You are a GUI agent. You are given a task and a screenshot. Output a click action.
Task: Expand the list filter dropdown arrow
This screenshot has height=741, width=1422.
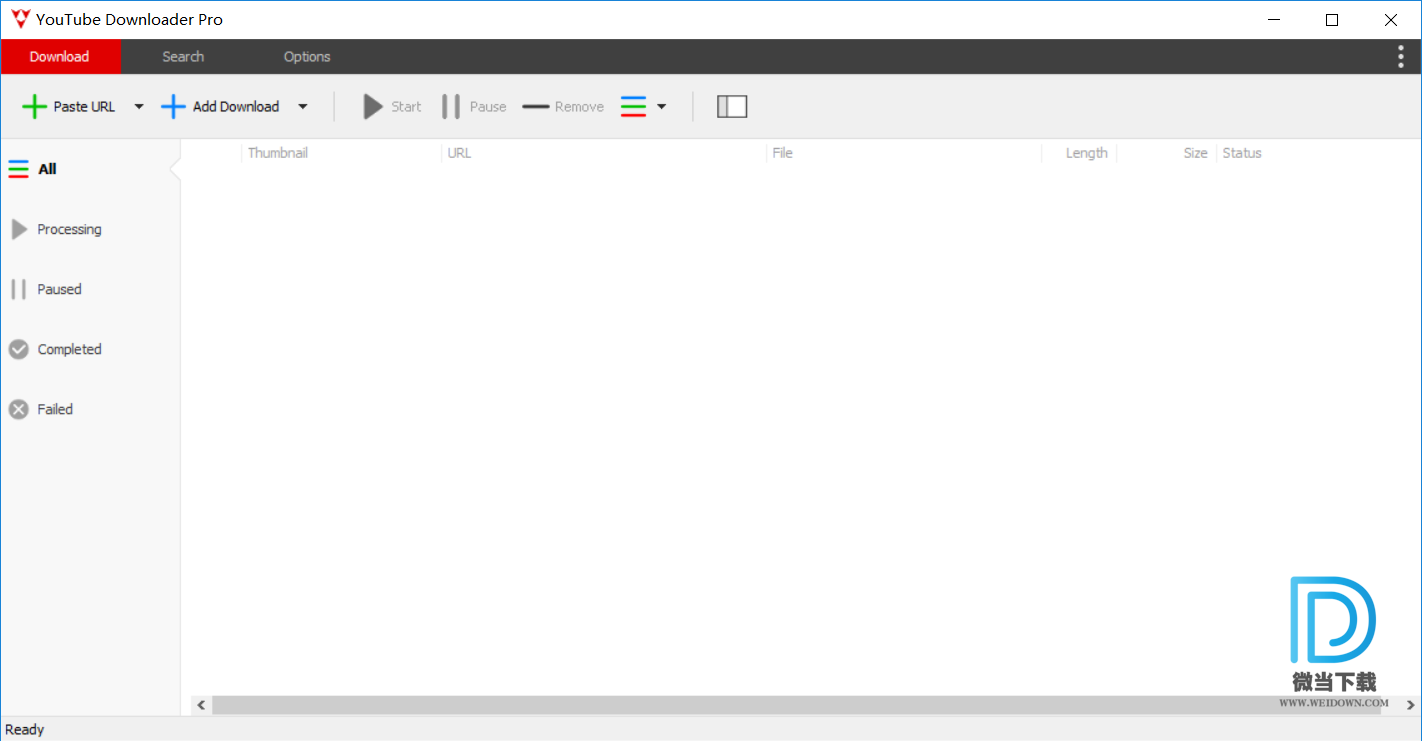(x=662, y=107)
